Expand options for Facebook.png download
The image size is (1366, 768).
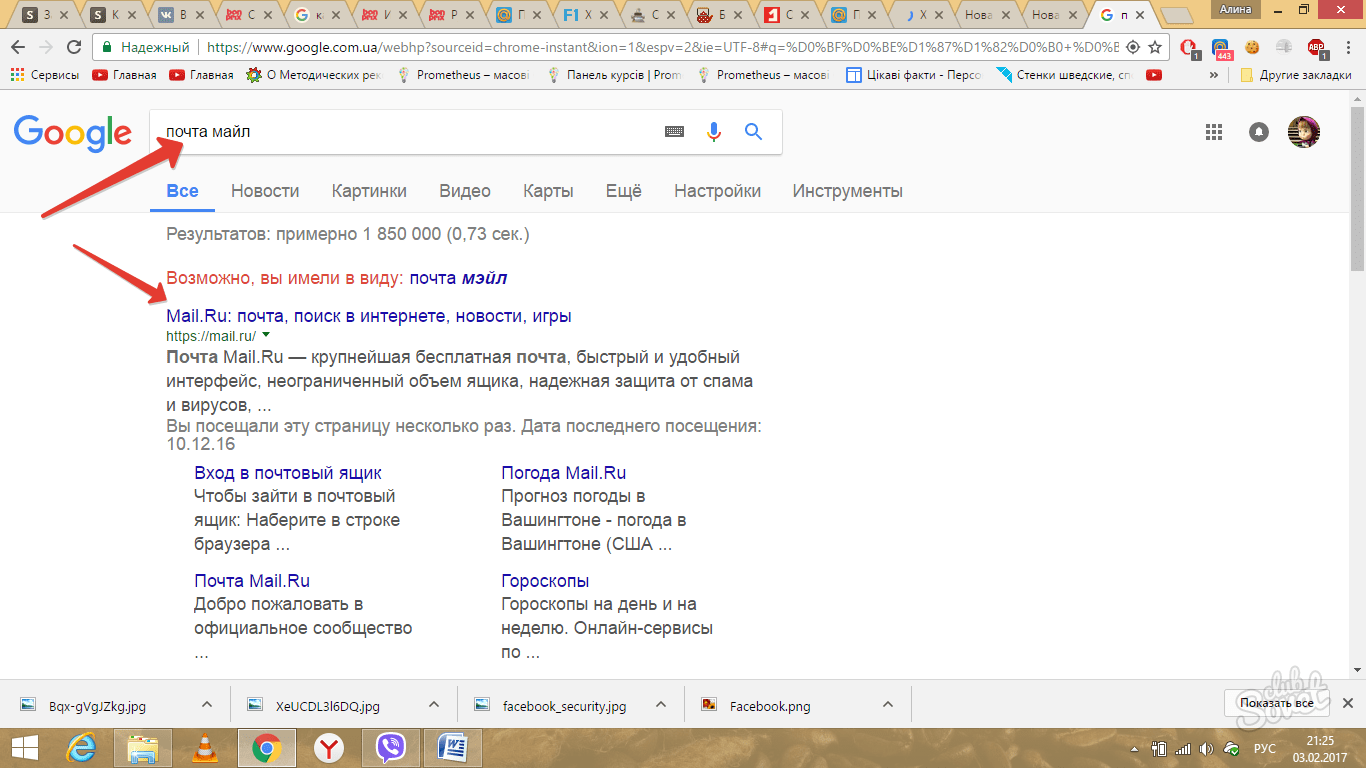[888, 704]
